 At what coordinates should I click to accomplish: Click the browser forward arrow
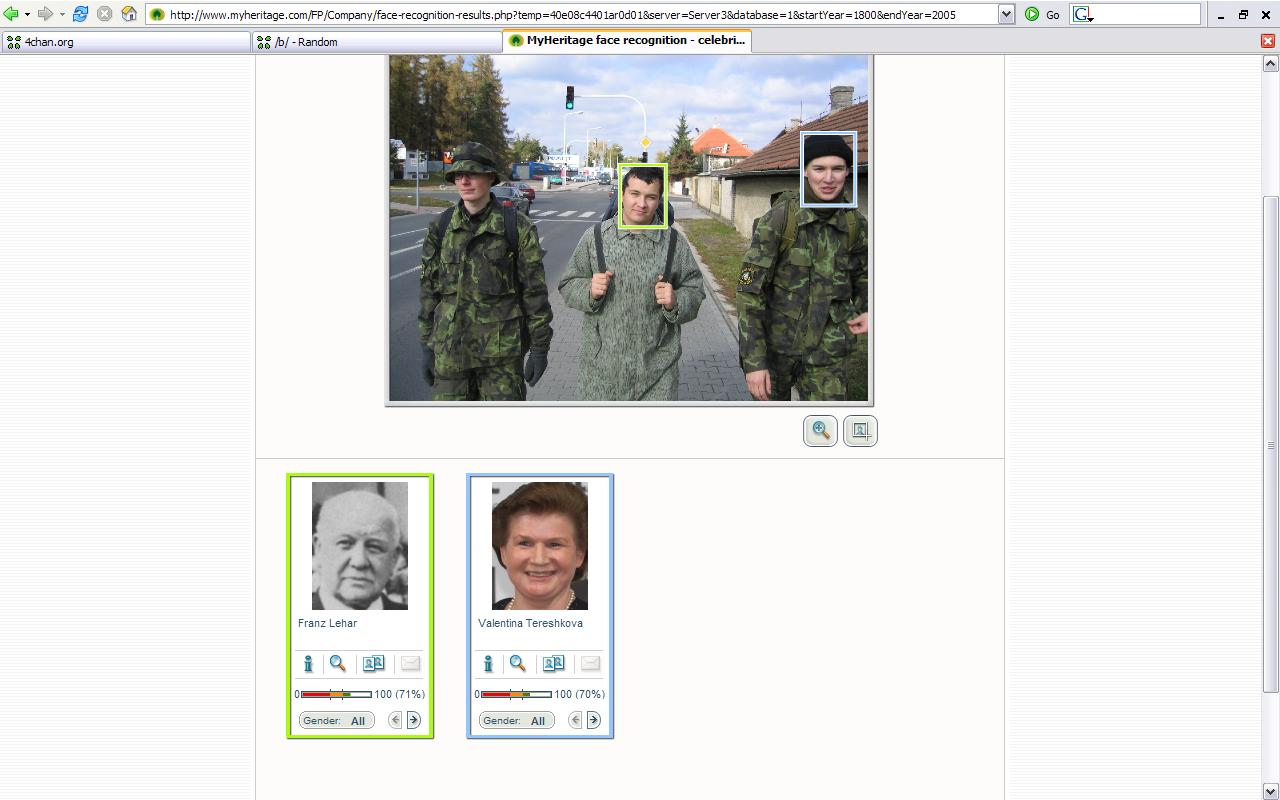pyautogui.click(x=45, y=14)
